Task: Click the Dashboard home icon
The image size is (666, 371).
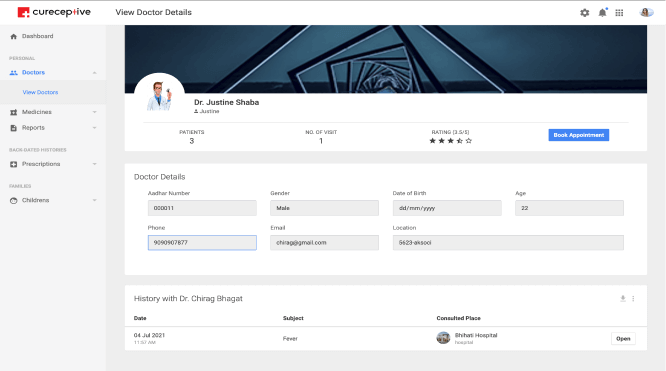Action: click(x=14, y=37)
